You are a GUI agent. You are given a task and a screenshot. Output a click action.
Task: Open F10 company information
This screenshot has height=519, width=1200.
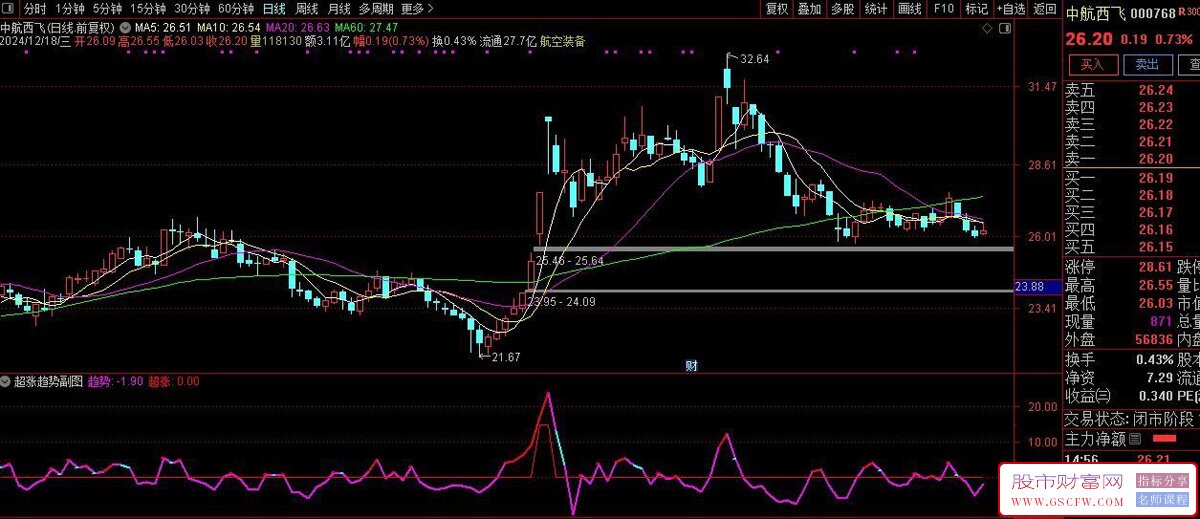(x=943, y=9)
